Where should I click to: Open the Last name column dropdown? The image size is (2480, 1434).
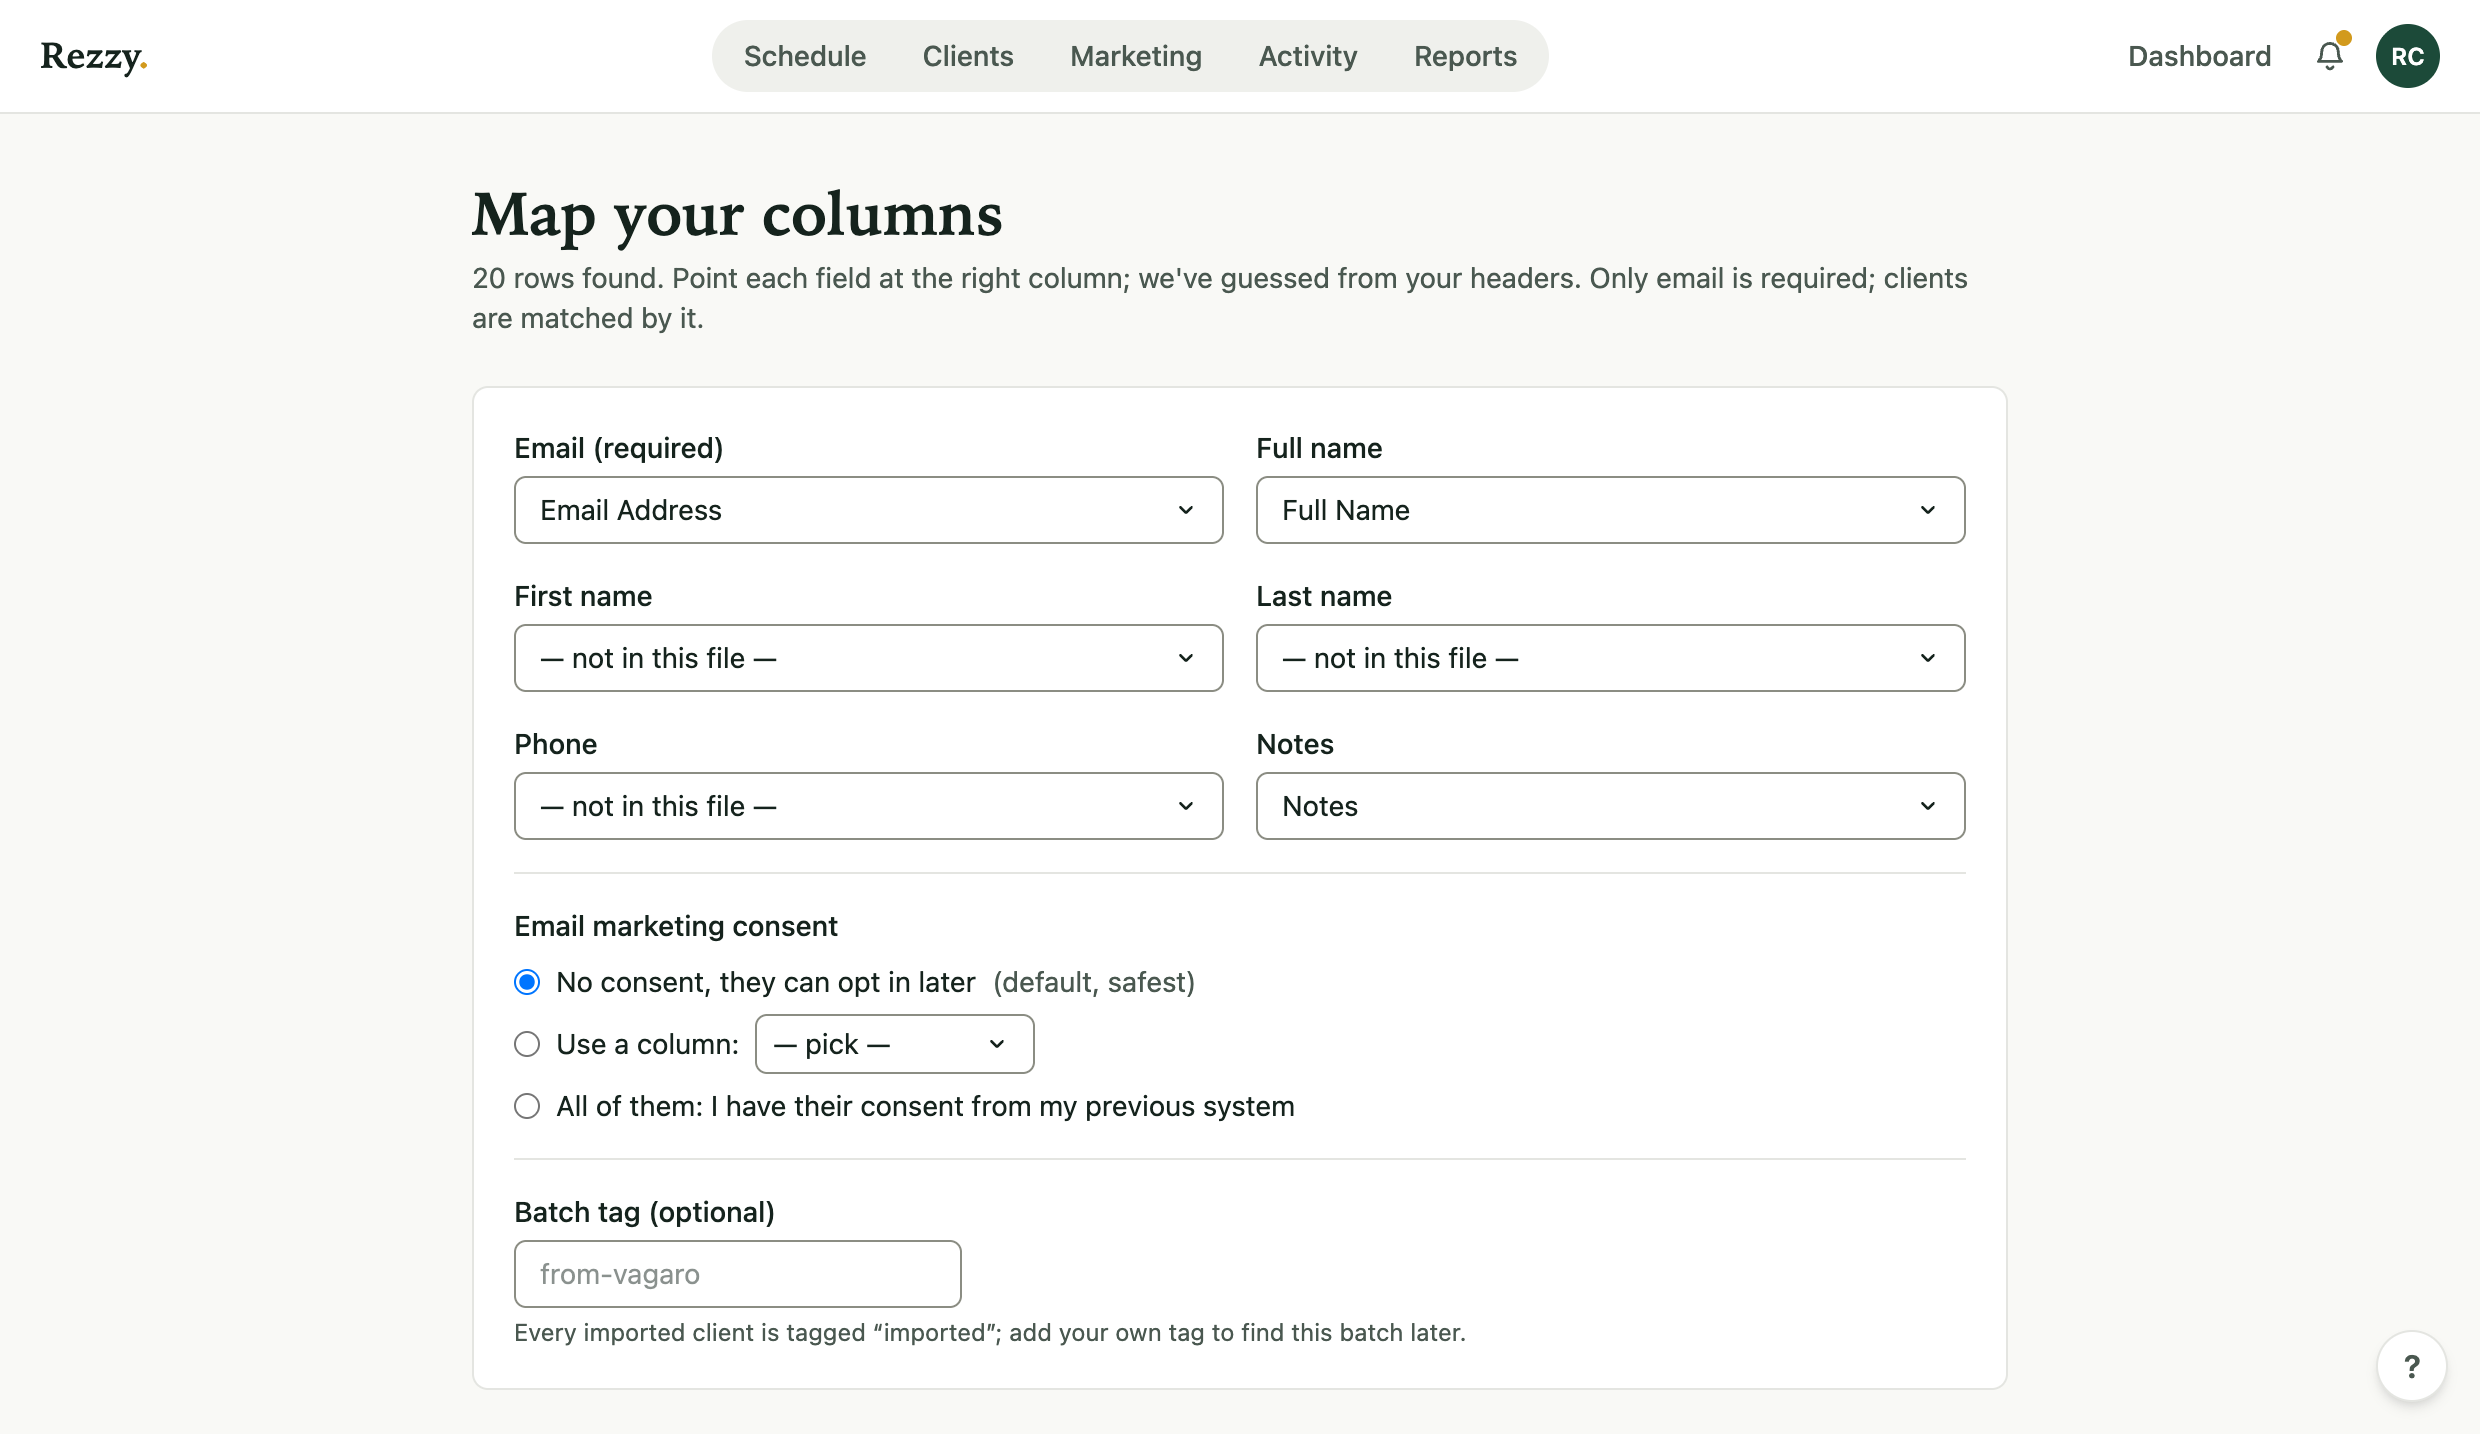1610,658
